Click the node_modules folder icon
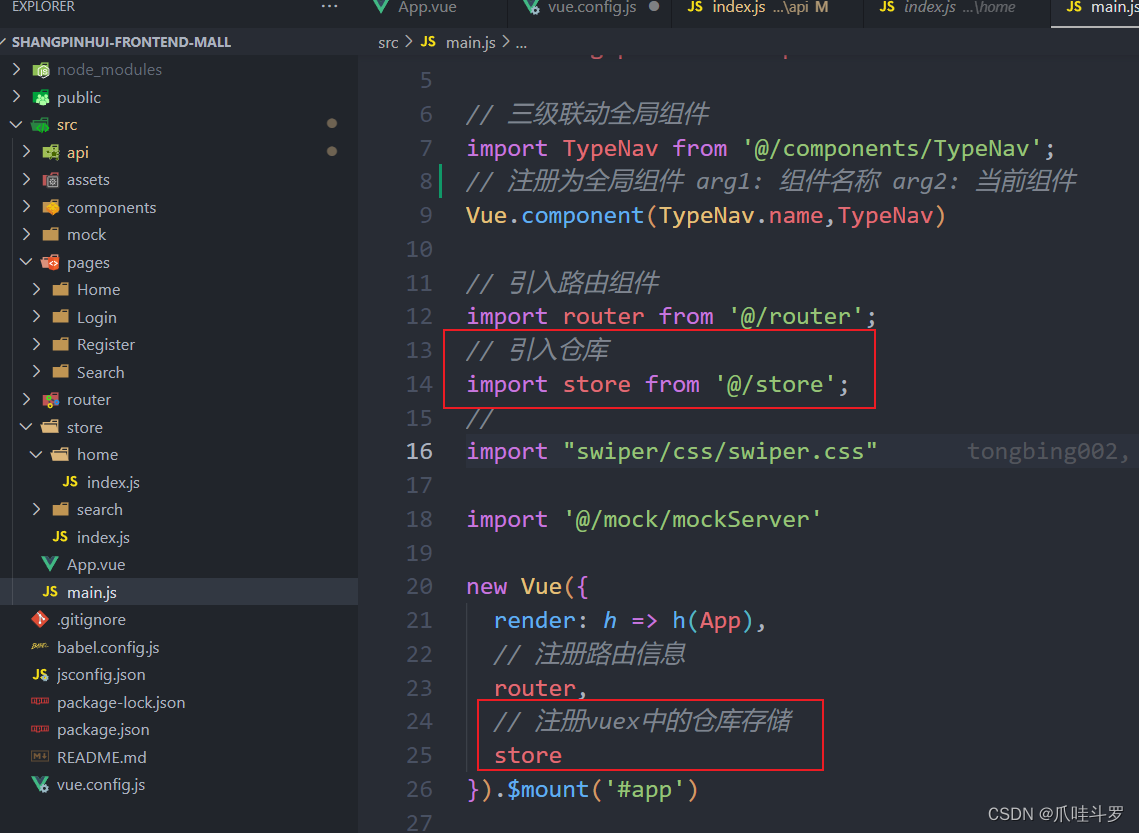The image size is (1139, 833). (41, 70)
